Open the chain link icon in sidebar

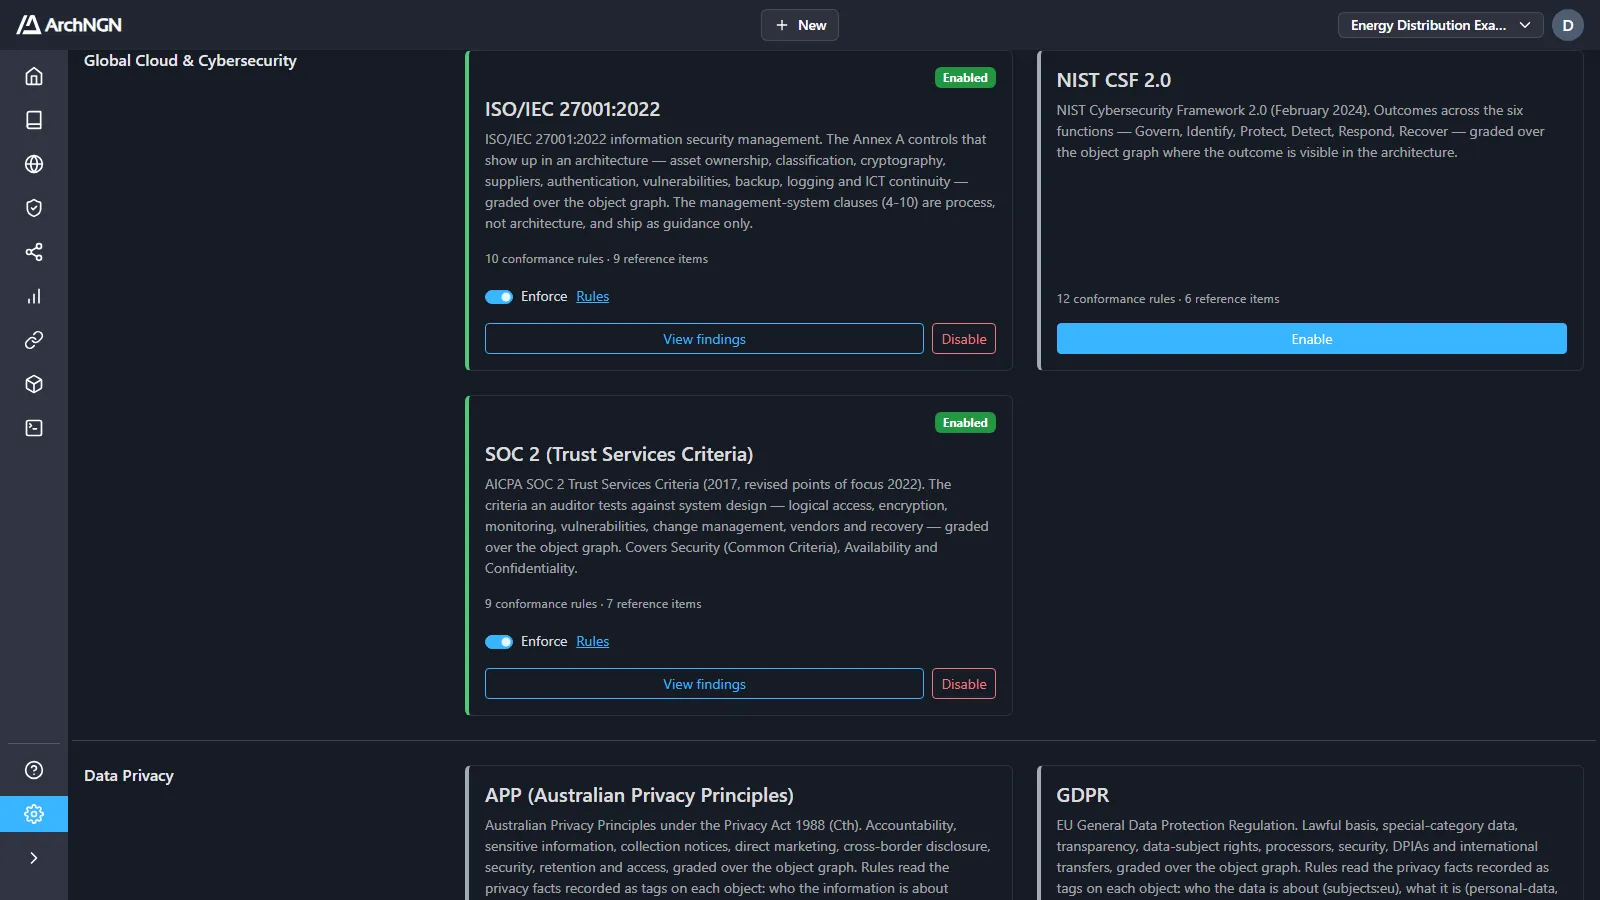coord(34,340)
